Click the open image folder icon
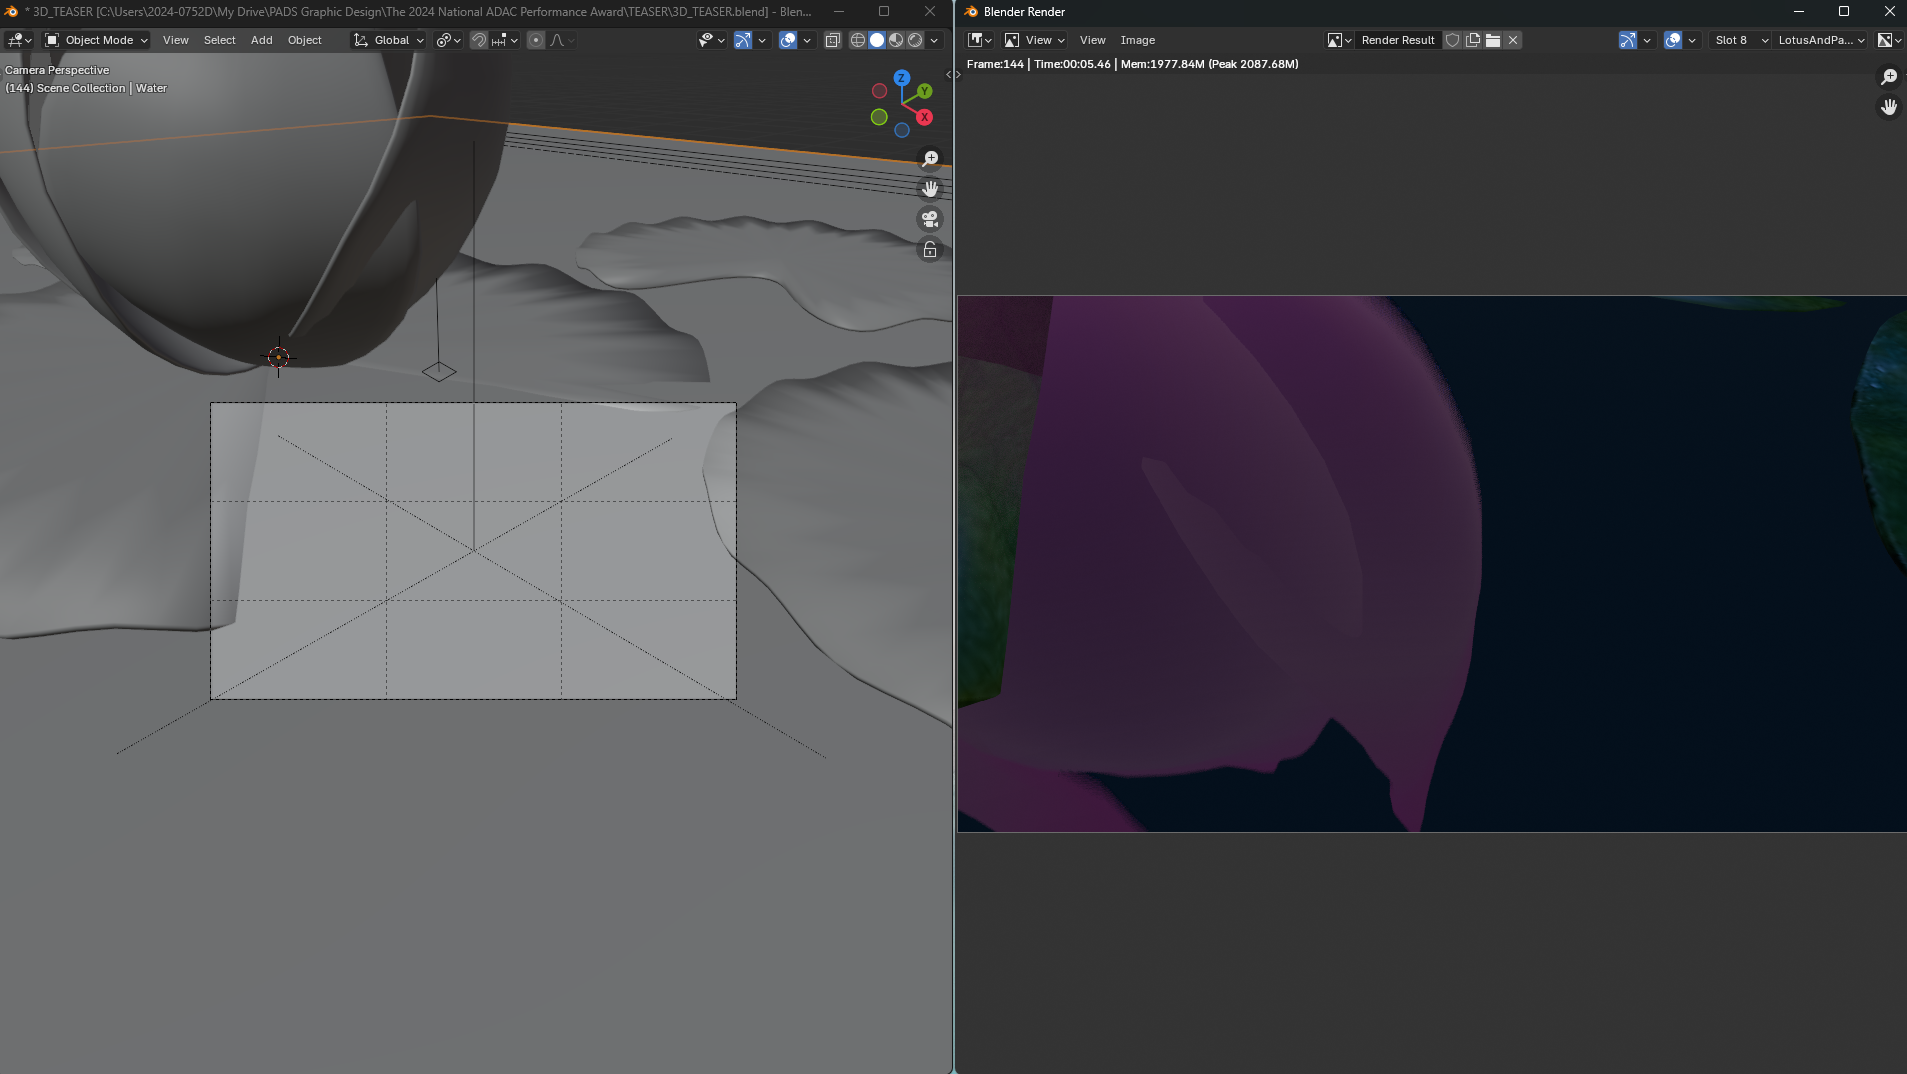 [x=1493, y=40]
